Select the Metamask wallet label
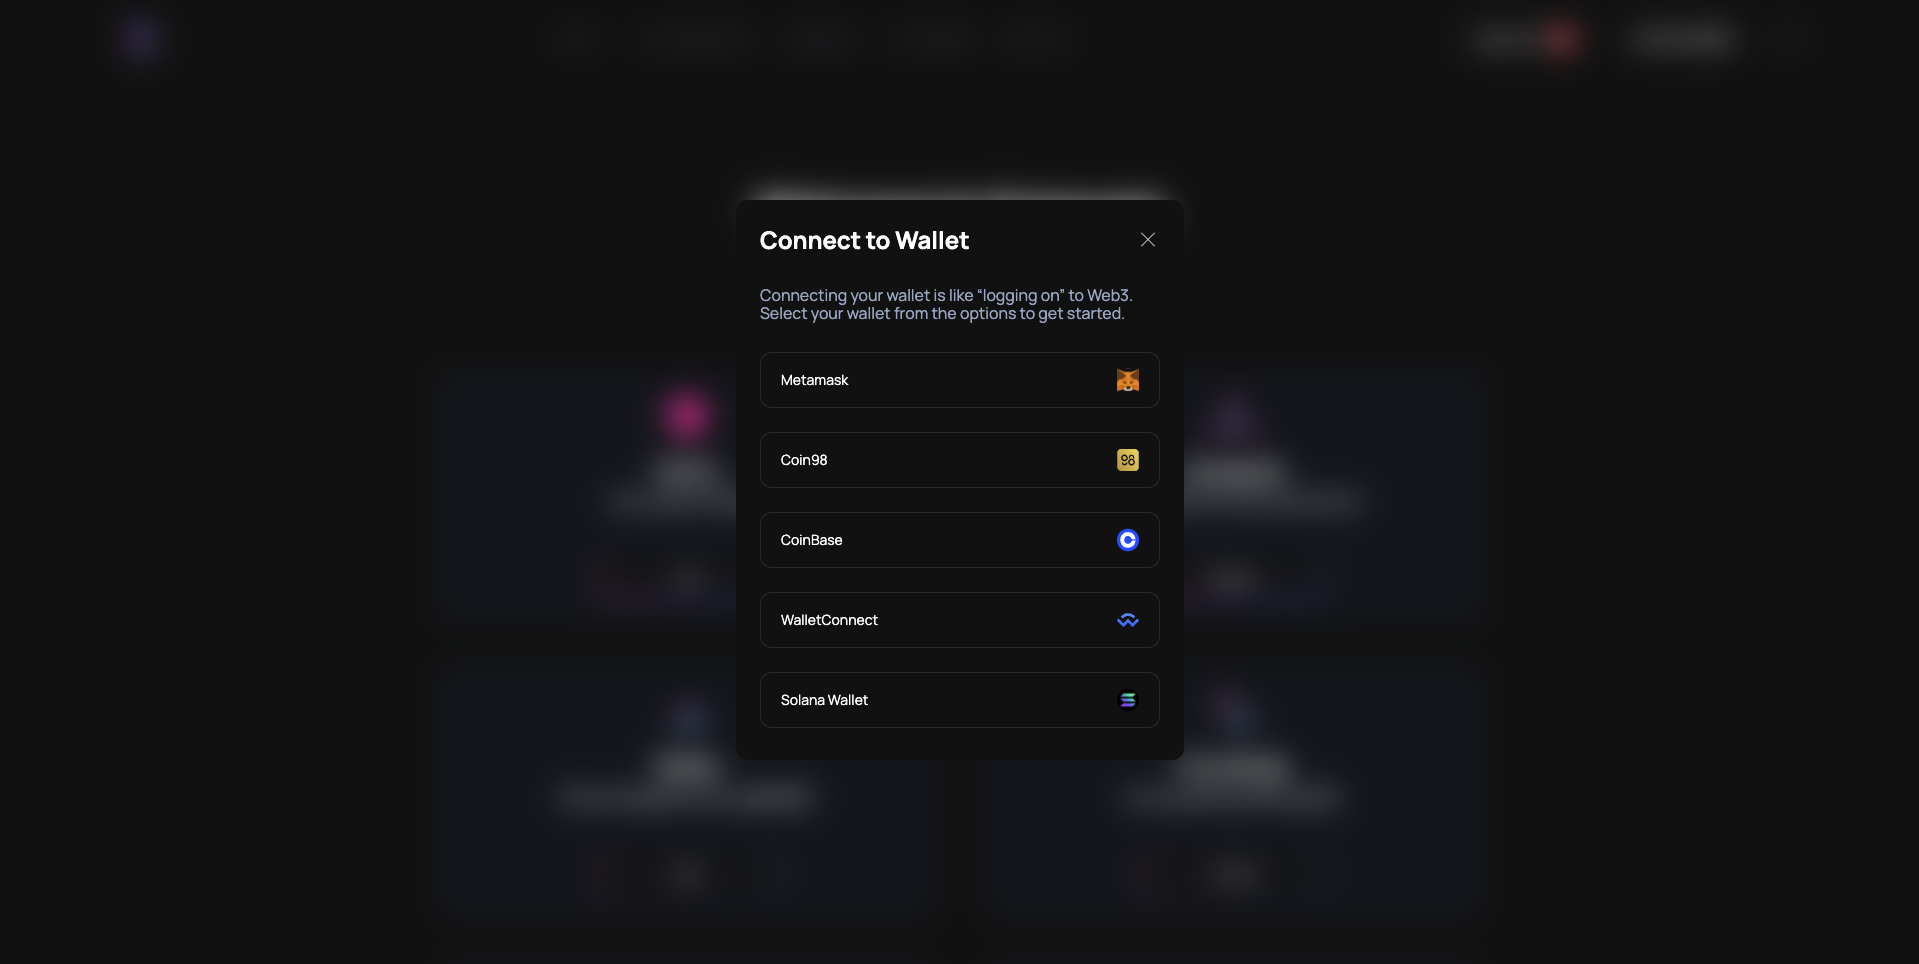1919x964 pixels. pos(814,380)
